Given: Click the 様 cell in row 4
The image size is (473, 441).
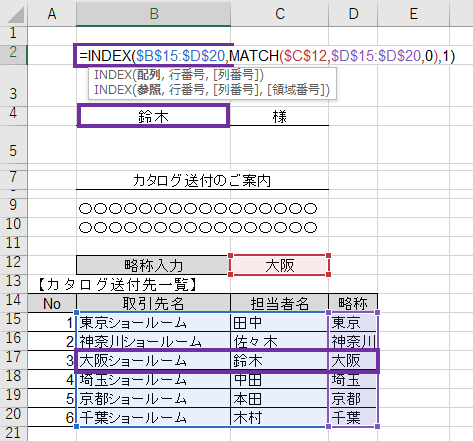Looking at the screenshot, I should pyautogui.click(x=279, y=116).
